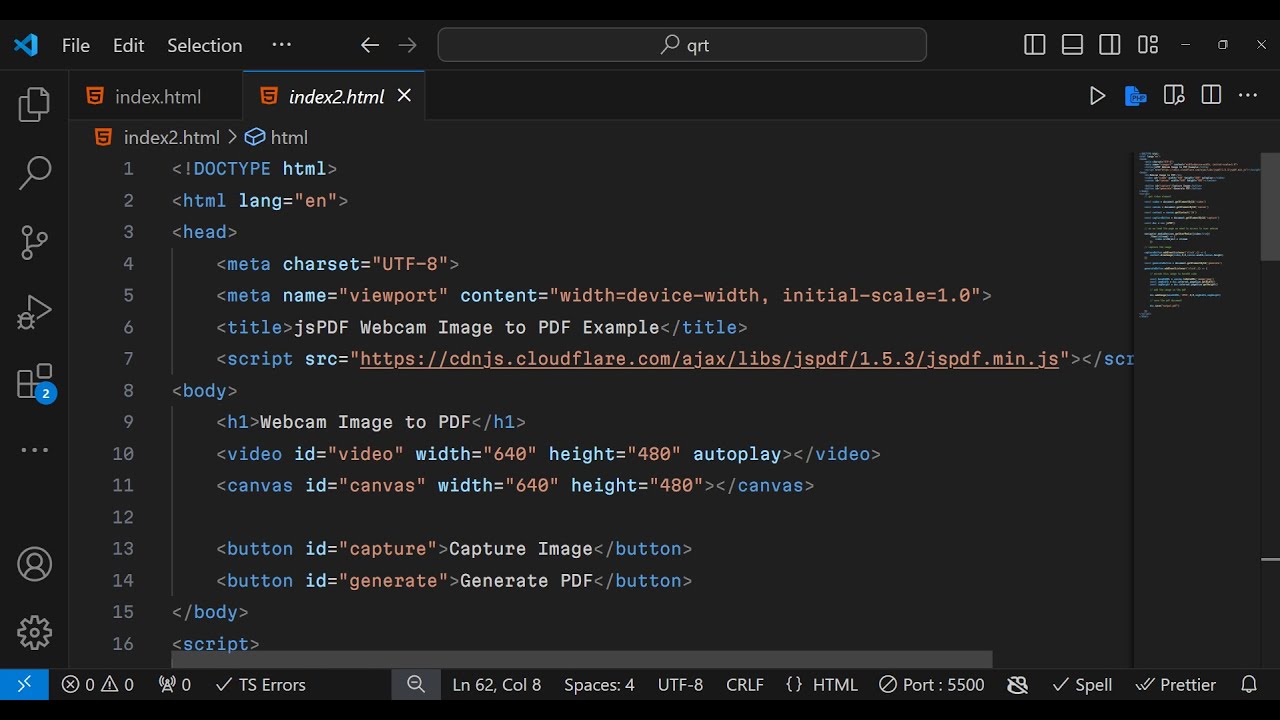Image resolution: width=1280 pixels, height=720 pixels.
Task: Close the index2.html tab
Action: point(404,96)
